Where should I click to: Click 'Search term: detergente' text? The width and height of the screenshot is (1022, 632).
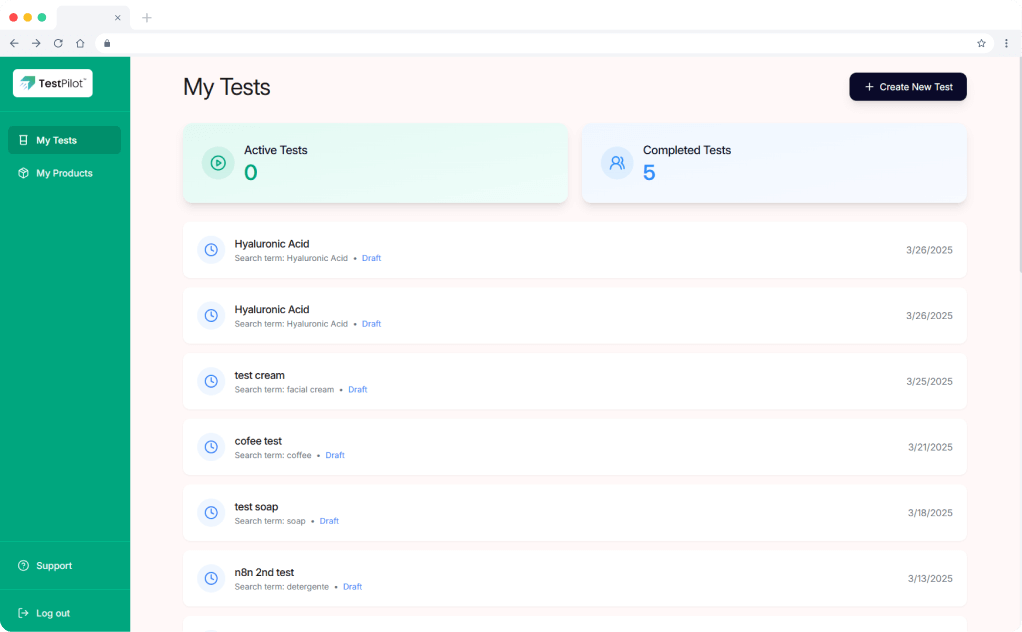[282, 587]
